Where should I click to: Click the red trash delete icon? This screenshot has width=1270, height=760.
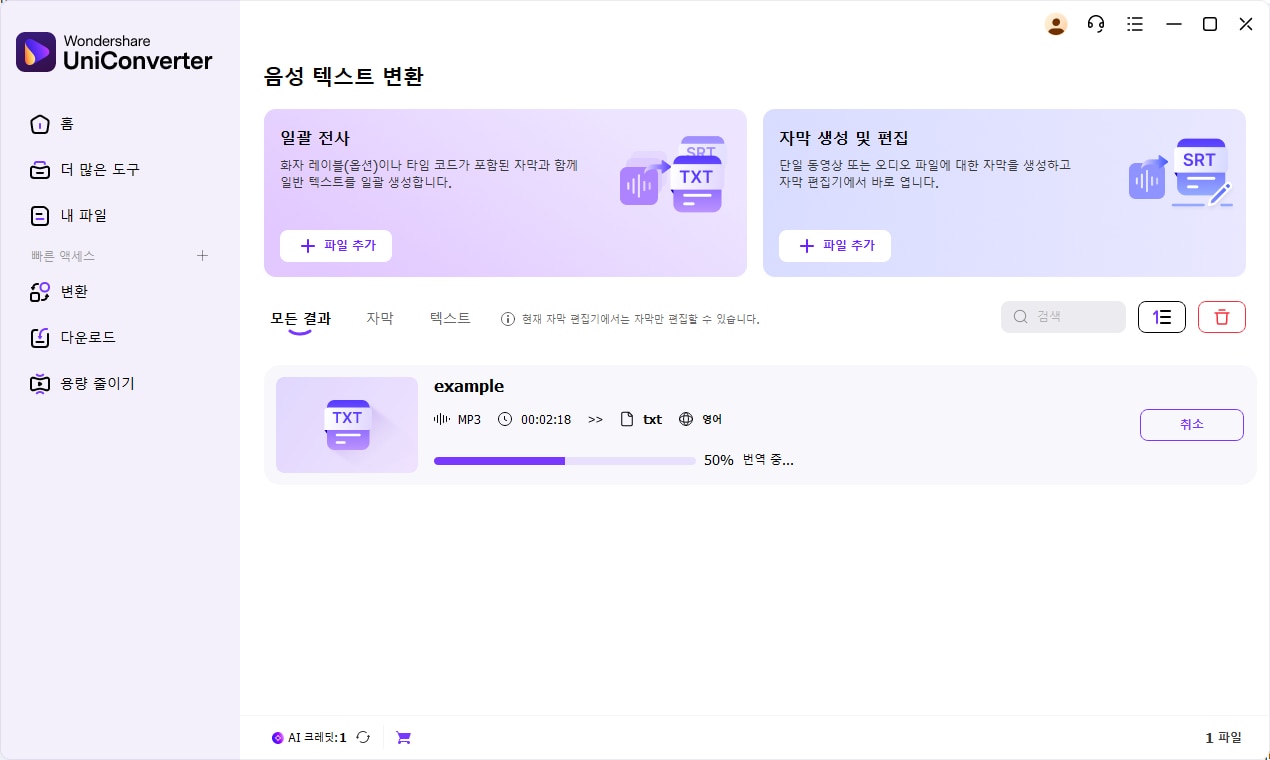[x=1221, y=317]
